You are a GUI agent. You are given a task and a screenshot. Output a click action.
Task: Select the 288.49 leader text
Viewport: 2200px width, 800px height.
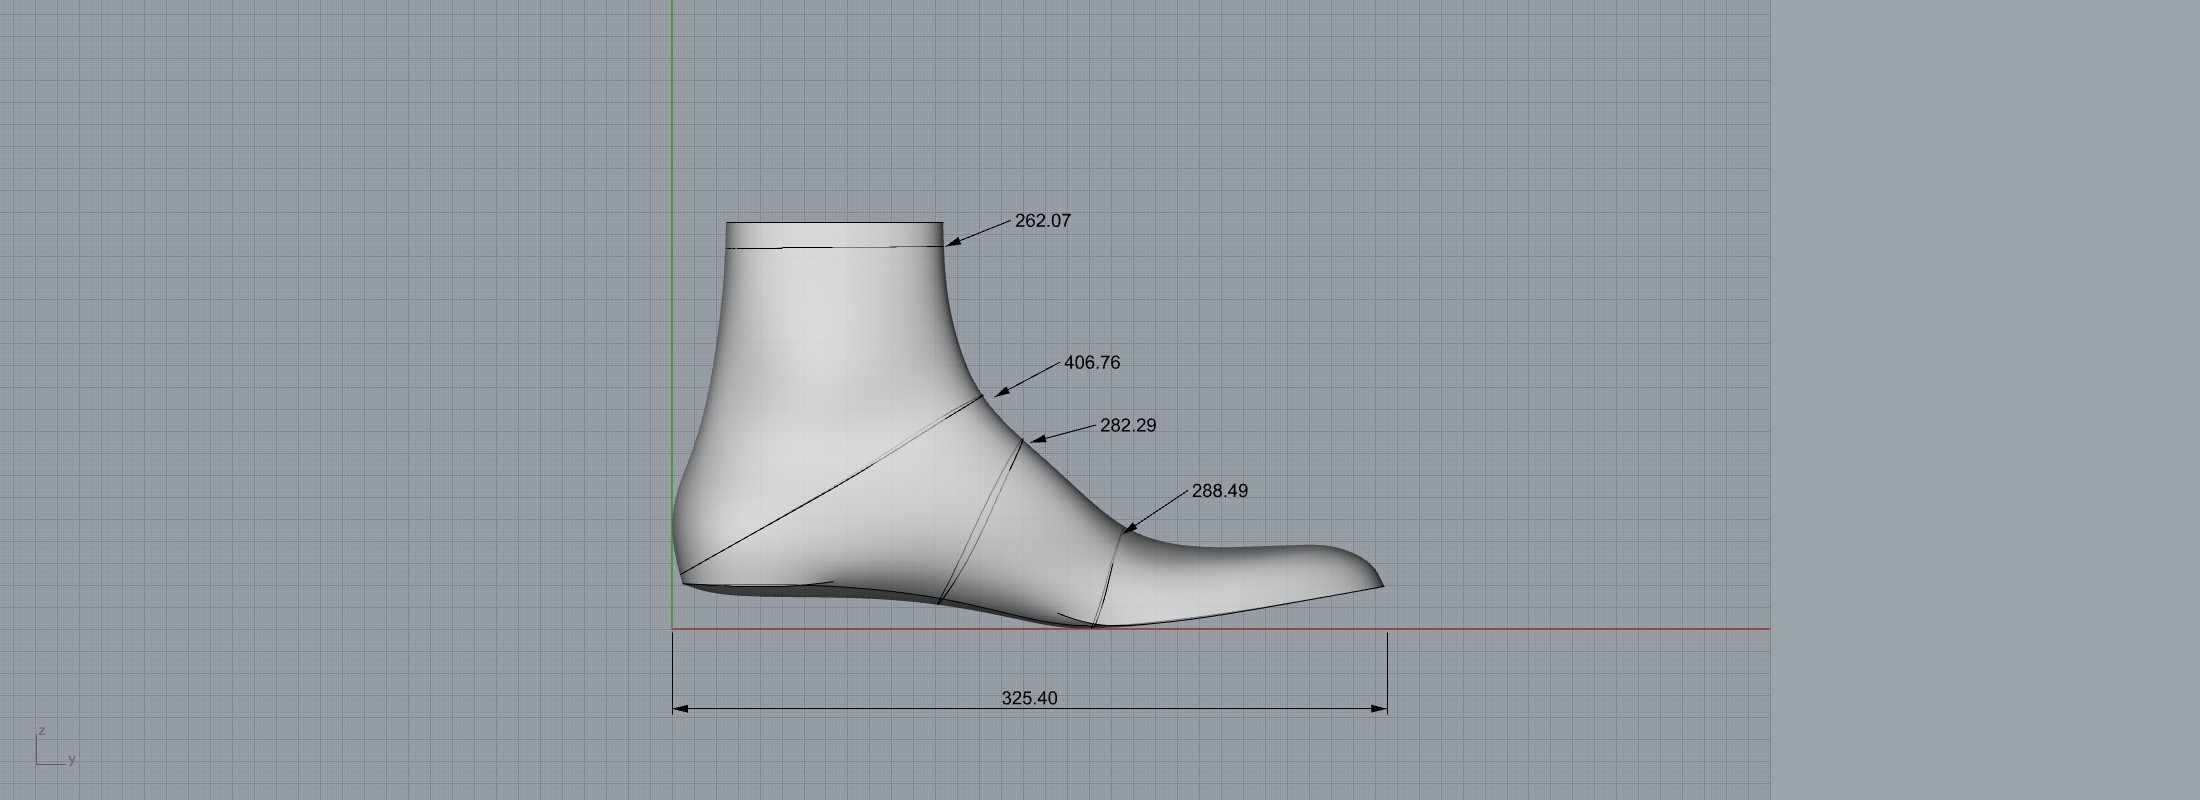[x=1219, y=491]
